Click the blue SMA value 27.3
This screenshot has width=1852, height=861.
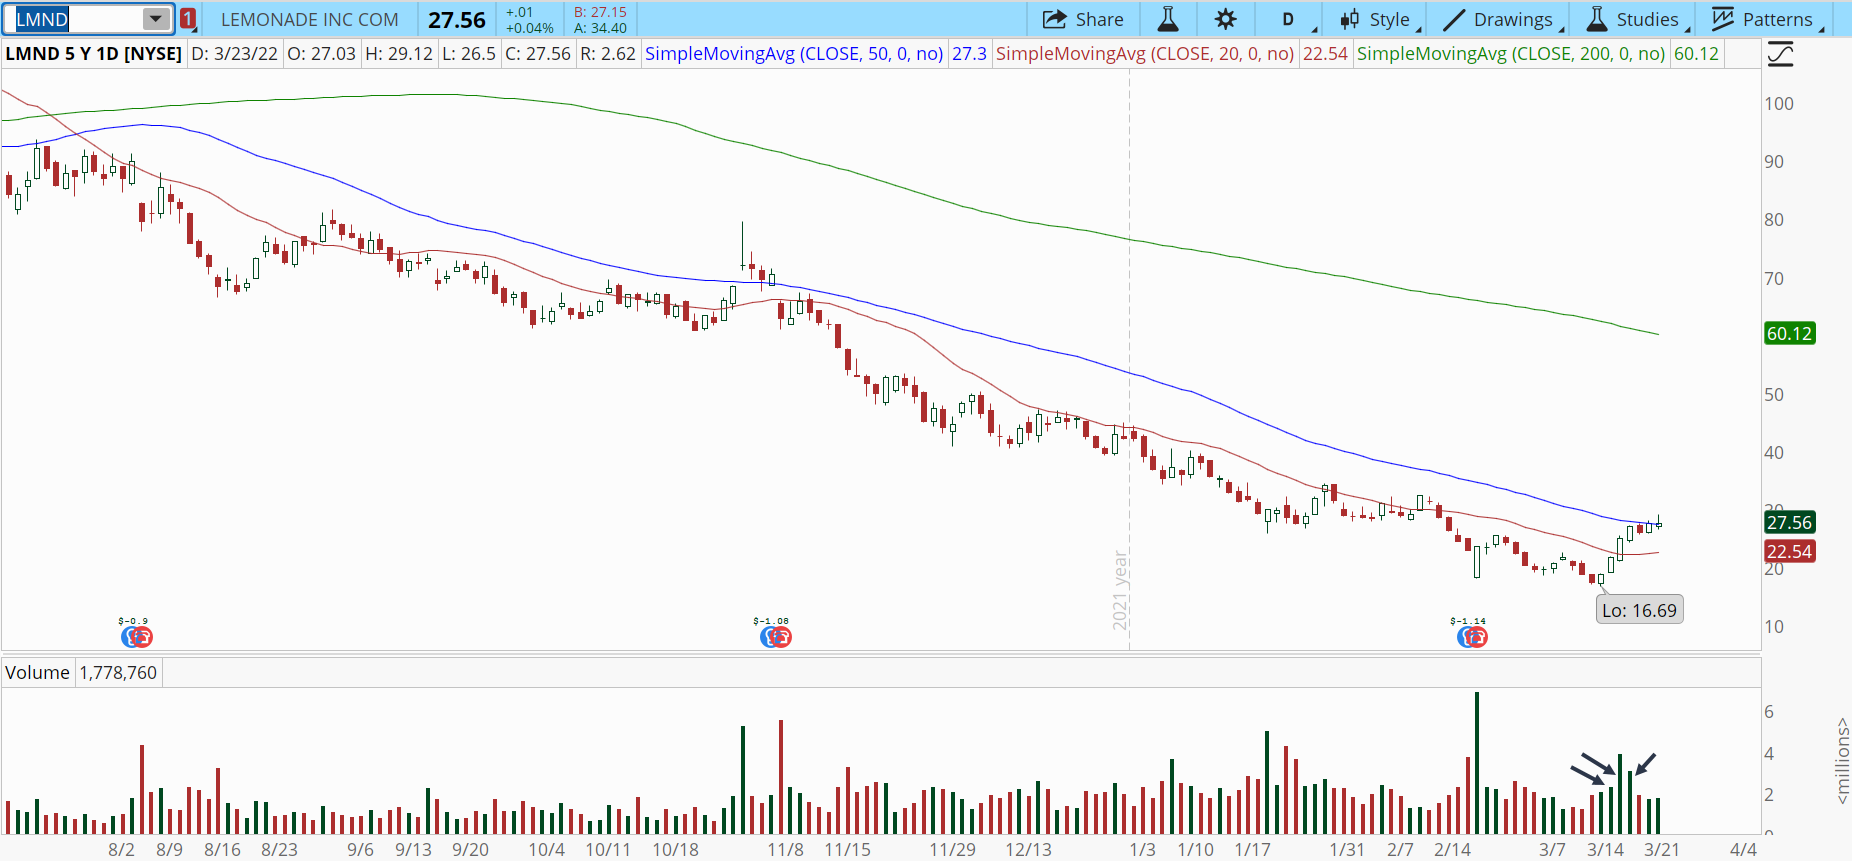(969, 54)
